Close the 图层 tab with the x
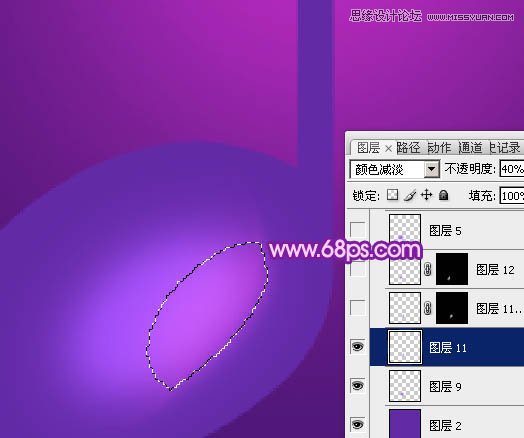 [388, 148]
